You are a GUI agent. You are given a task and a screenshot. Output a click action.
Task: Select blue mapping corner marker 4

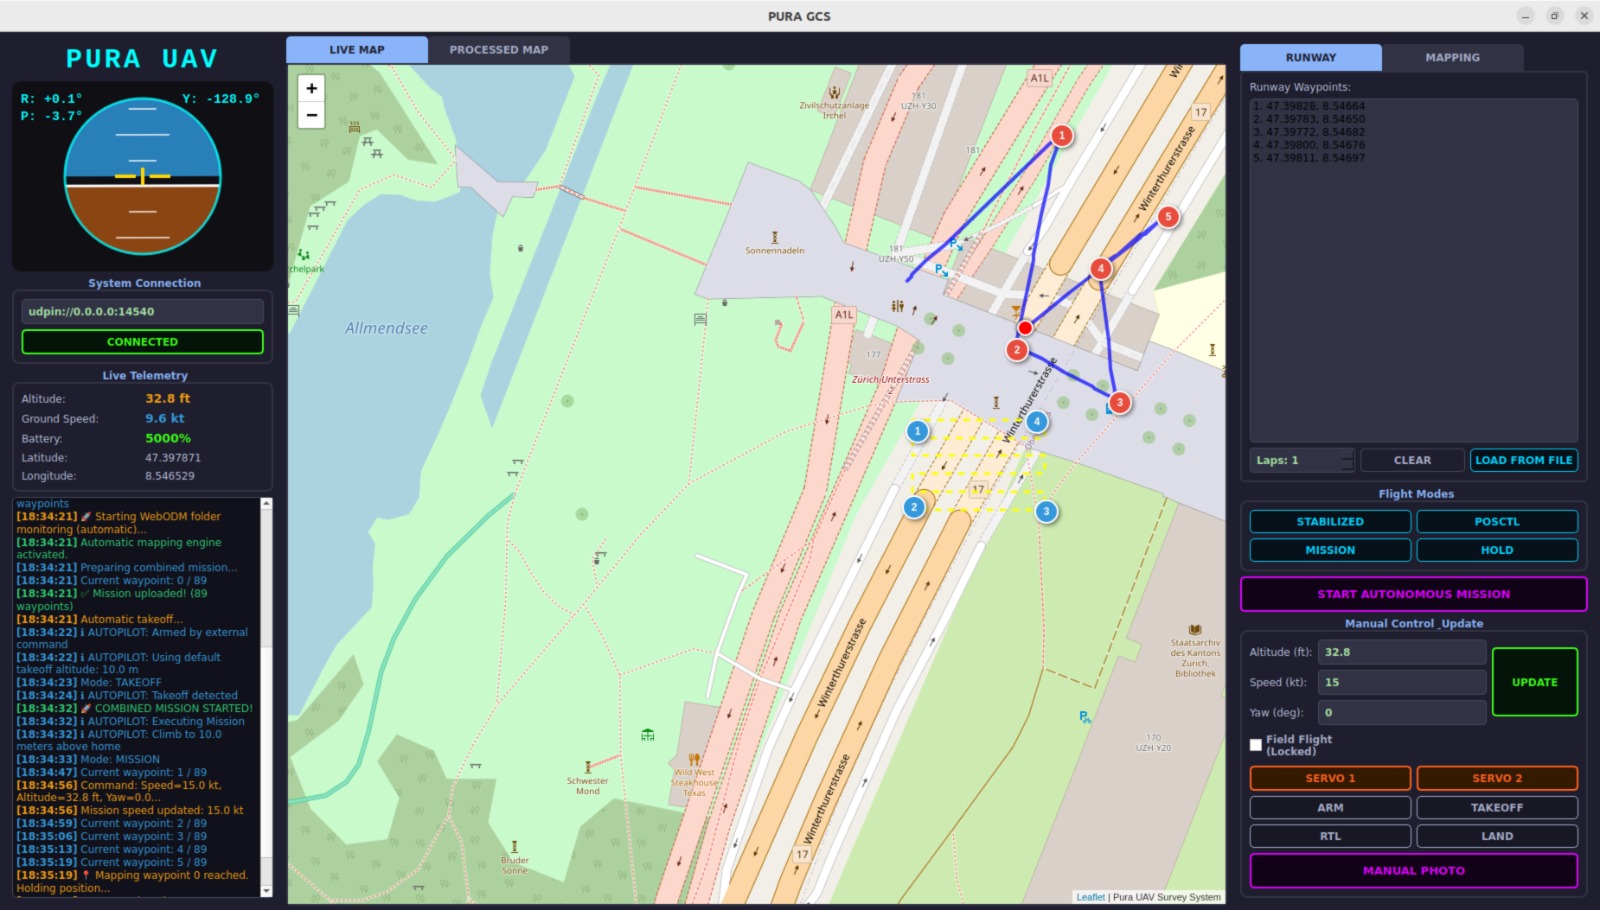click(x=1037, y=421)
